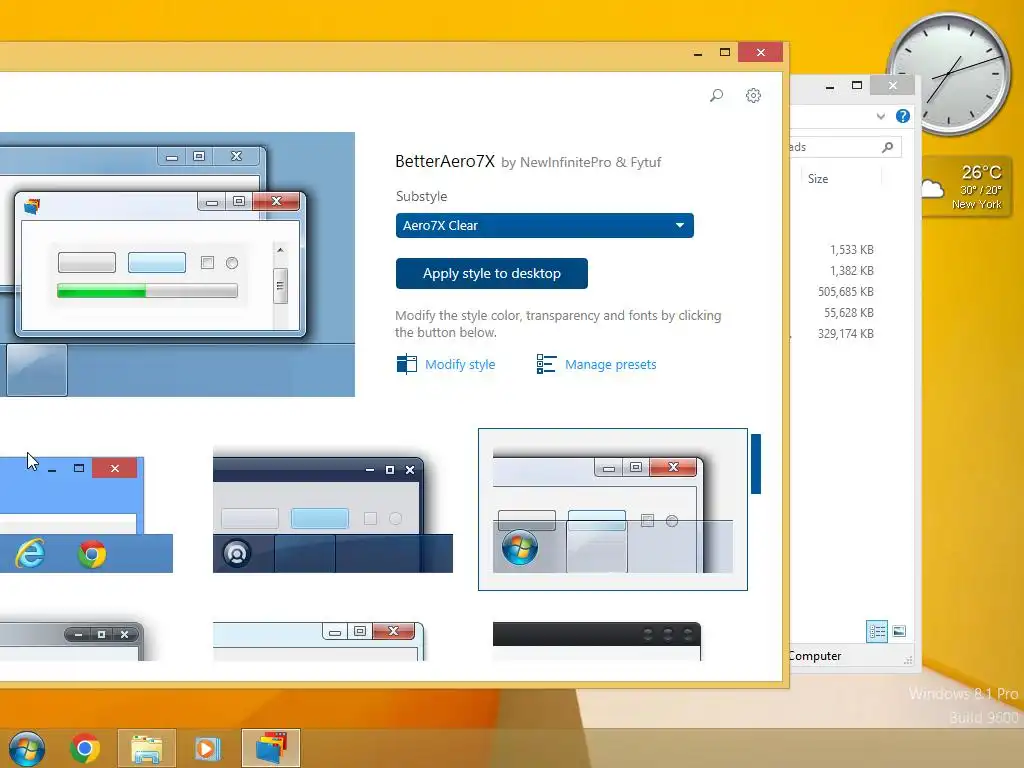Open the settings gear in WindowBlinds

click(x=753, y=95)
